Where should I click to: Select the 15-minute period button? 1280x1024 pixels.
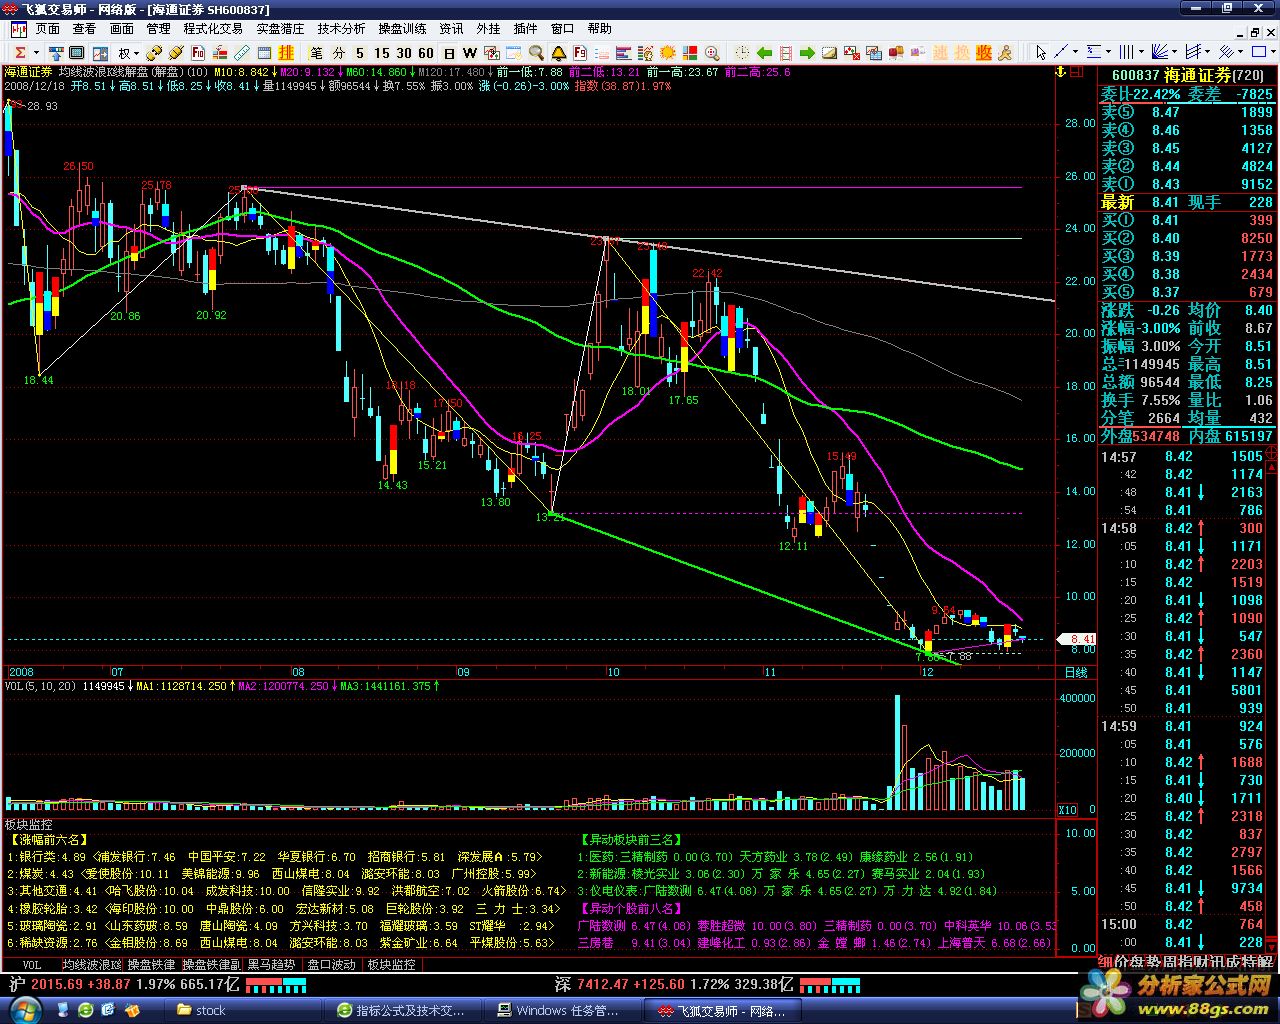click(x=382, y=53)
